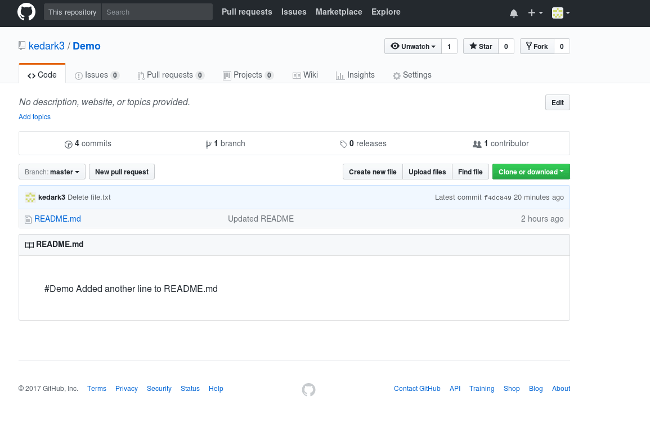
Task: Click the repository search input field
Action: pyautogui.click(x=157, y=12)
